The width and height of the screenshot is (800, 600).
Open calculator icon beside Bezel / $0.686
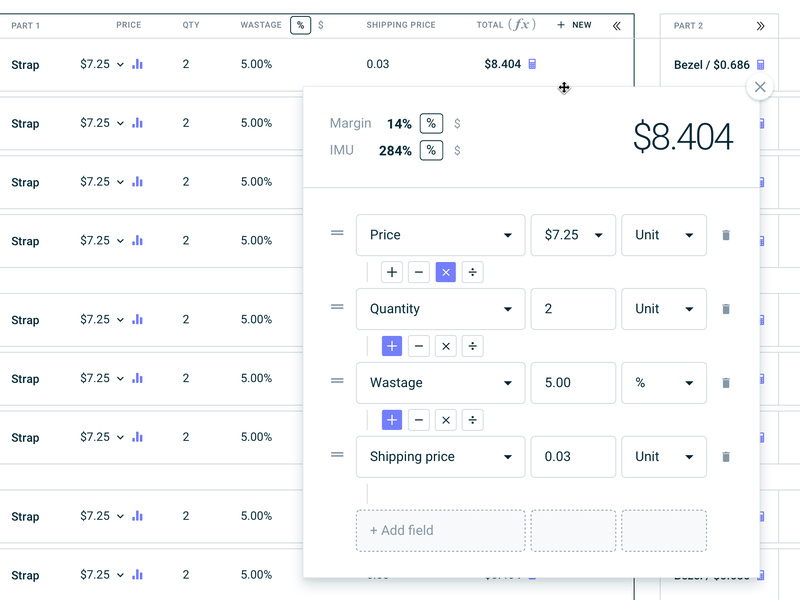click(760, 64)
